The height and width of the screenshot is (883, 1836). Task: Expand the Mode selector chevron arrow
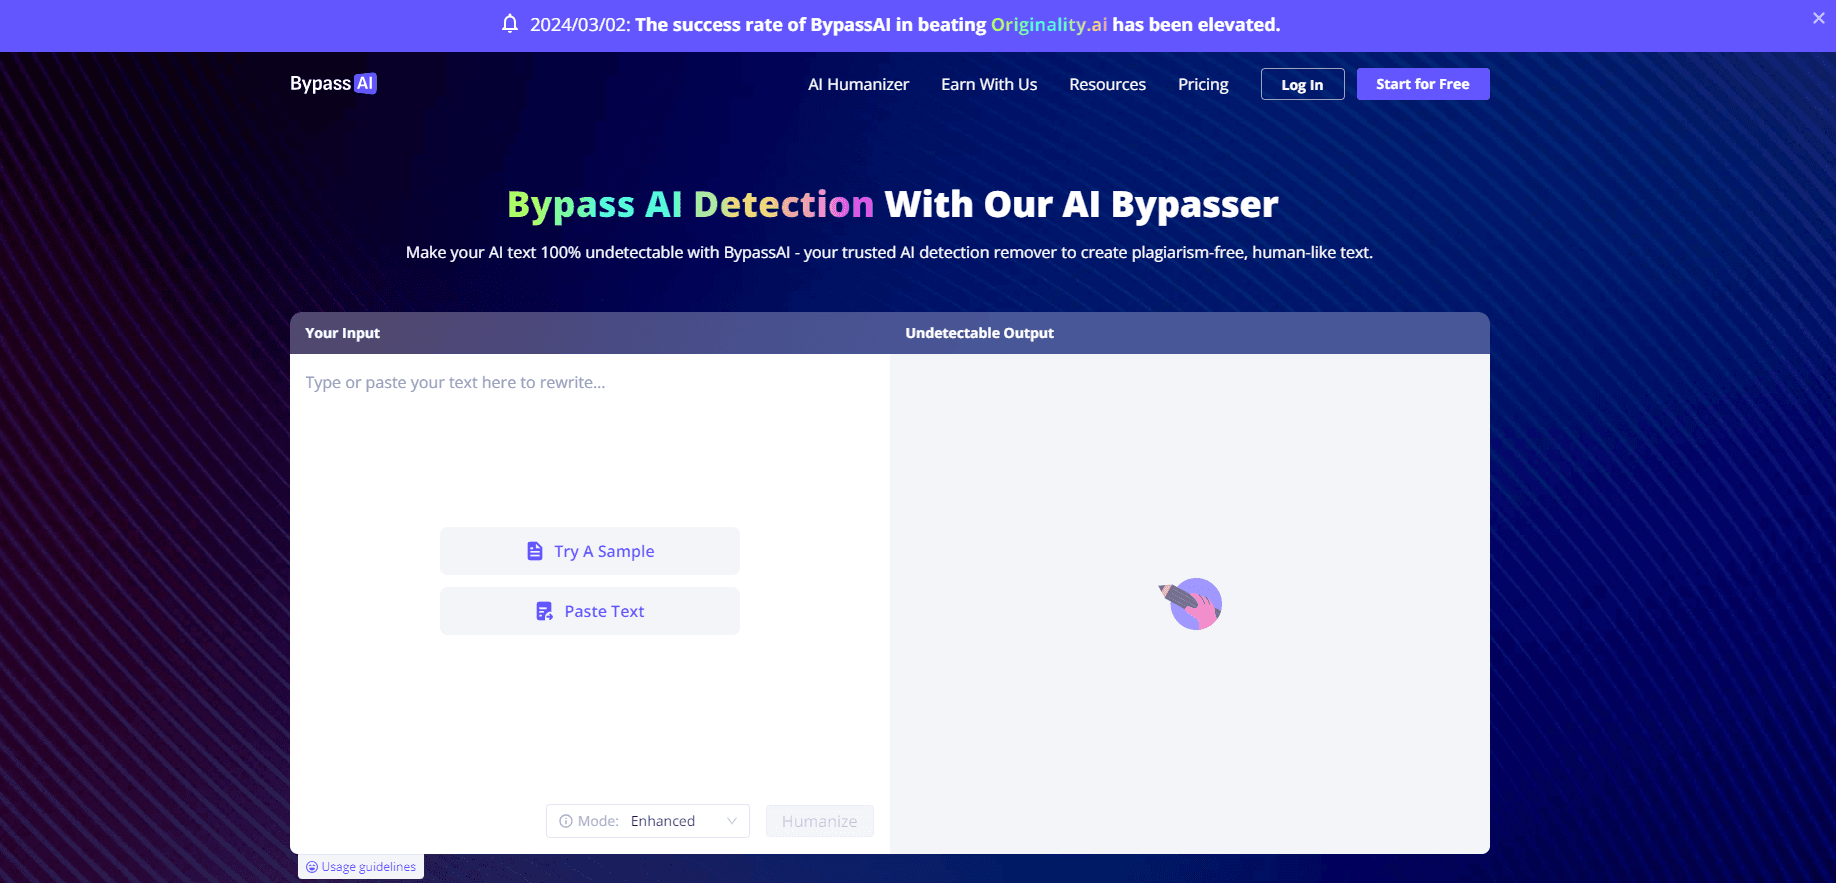pyautogui.click(x=732, y=821)
